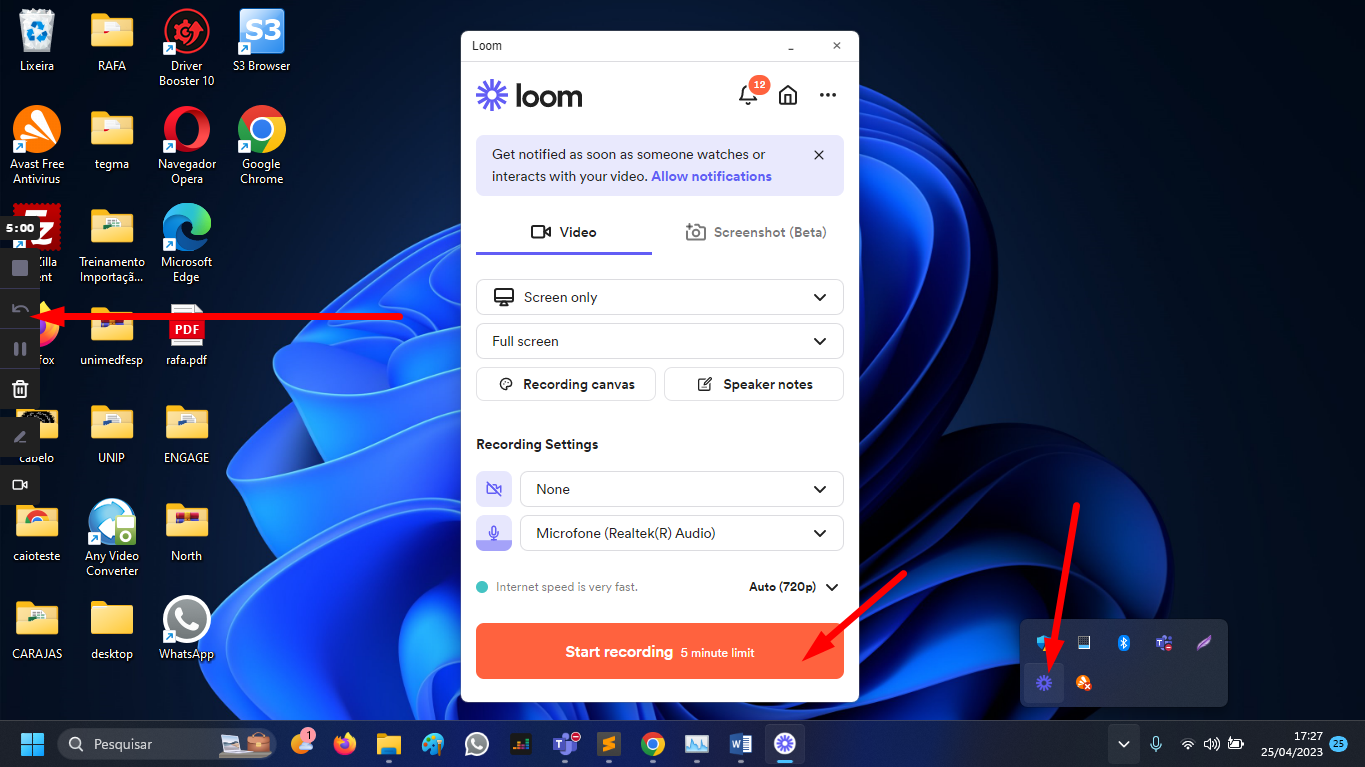Collapse the hidden tray icons chevron
The image size is (1365, 767).
[x=1124, y=744]
